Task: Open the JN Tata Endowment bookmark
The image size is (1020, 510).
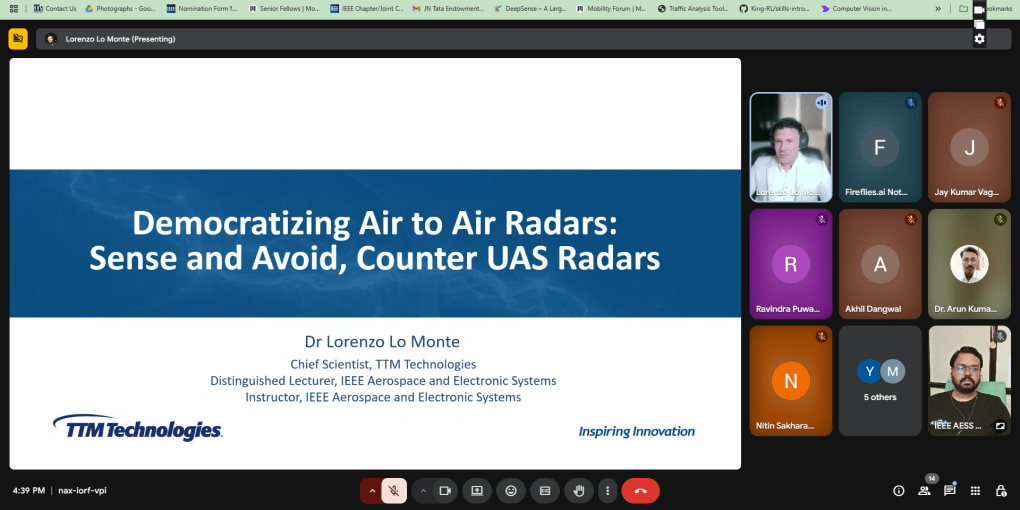Action: click(x=449, y=8)
